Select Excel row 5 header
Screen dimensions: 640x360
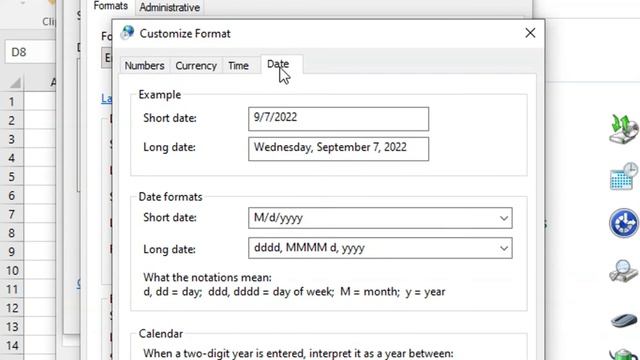tap(12, 176)
